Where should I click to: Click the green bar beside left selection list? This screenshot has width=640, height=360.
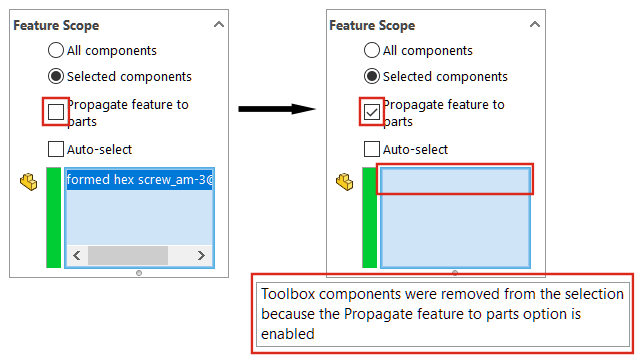point(53,218)
